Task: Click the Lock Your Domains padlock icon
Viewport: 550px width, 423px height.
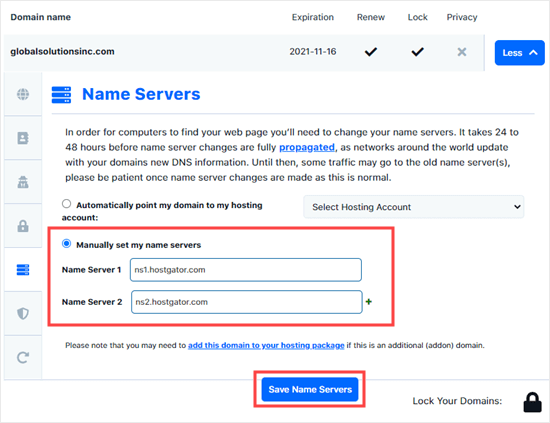Action: [x=532, y=402]
